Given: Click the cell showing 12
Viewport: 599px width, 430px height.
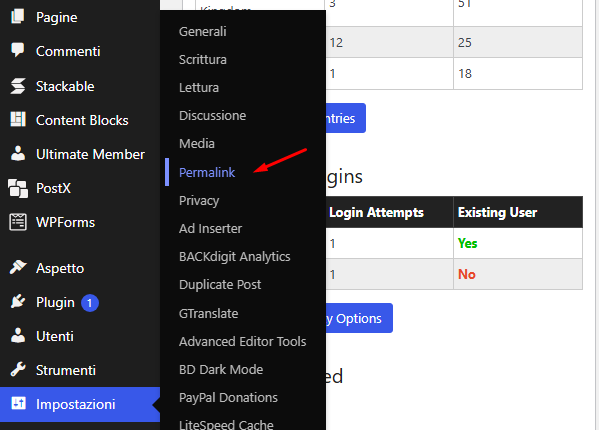Looking at the screenshot, I should pyautogui.click(x=390, y=42).
